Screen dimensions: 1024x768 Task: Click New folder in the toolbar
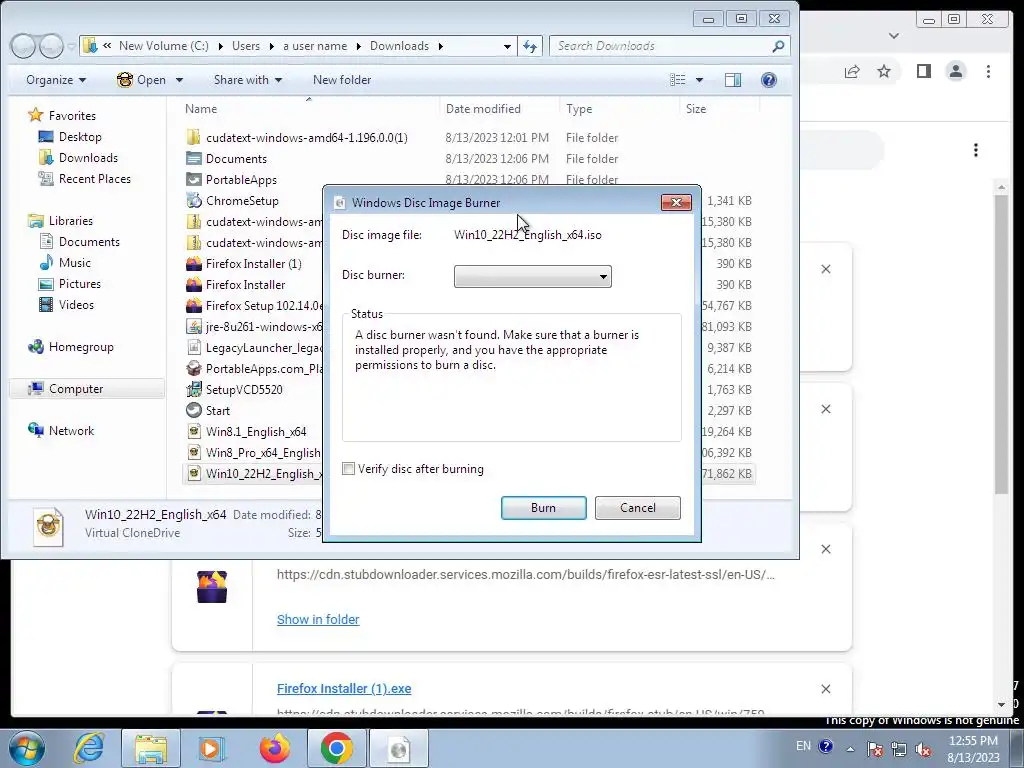pos(342,80)
